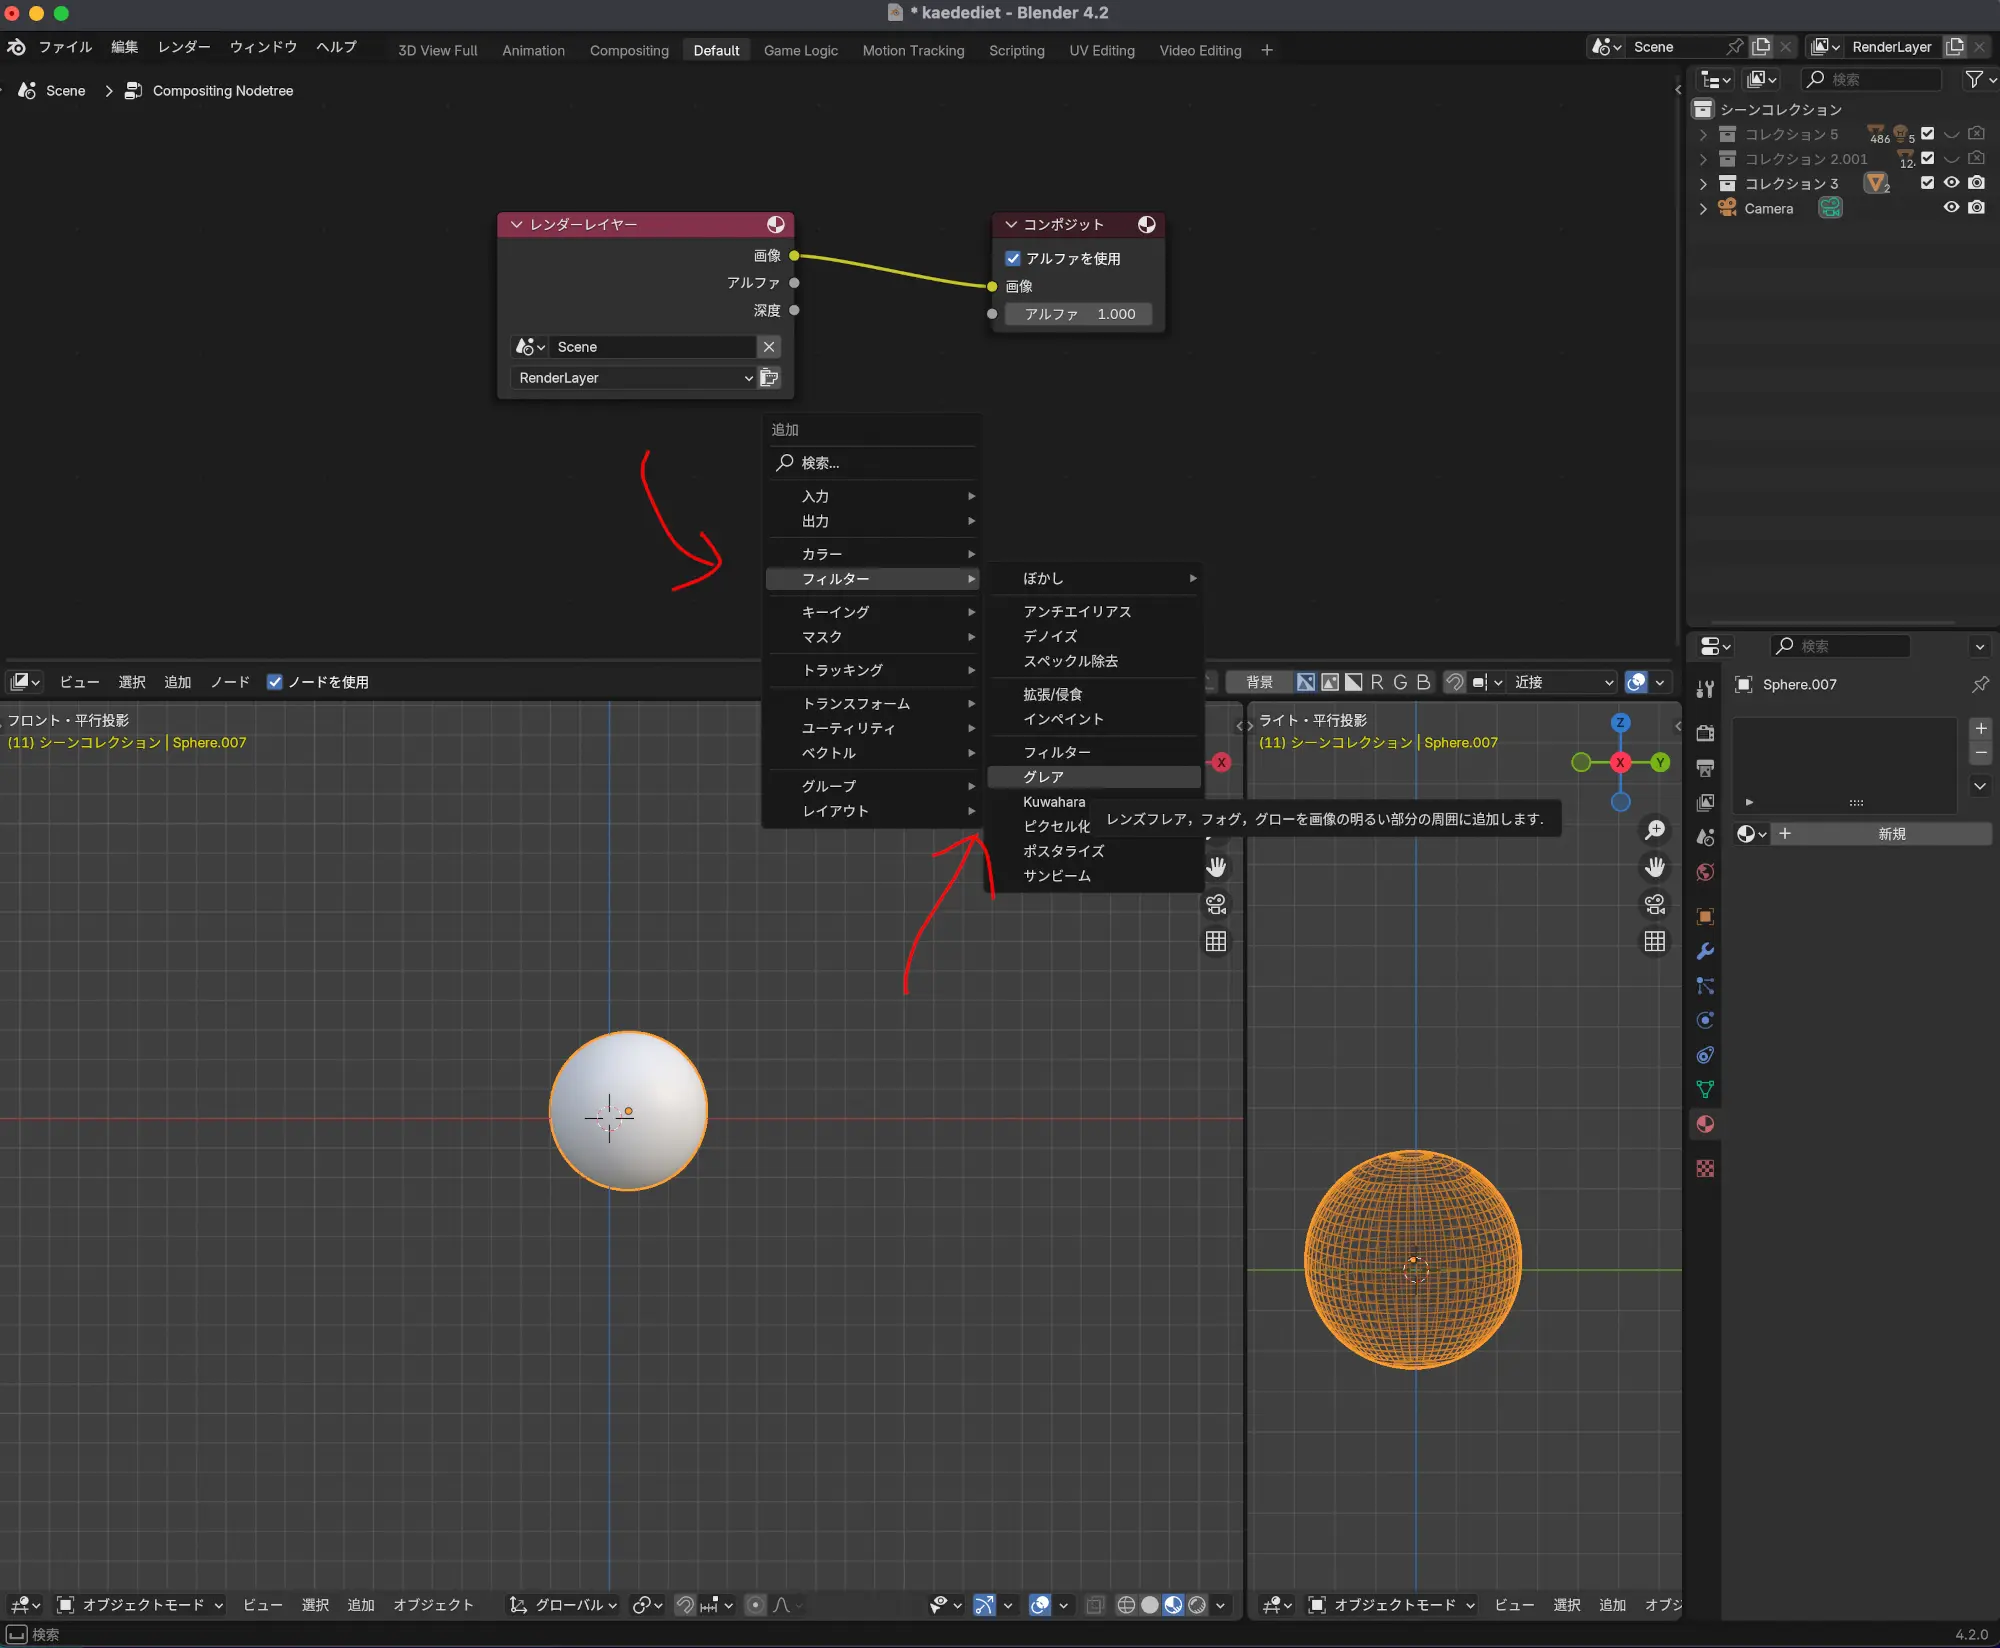Image resolution: width=2000 pixels, height=1648 pixels.
Task: Click the green Y axis gizmo handle
Action: tap(1660, 762)
